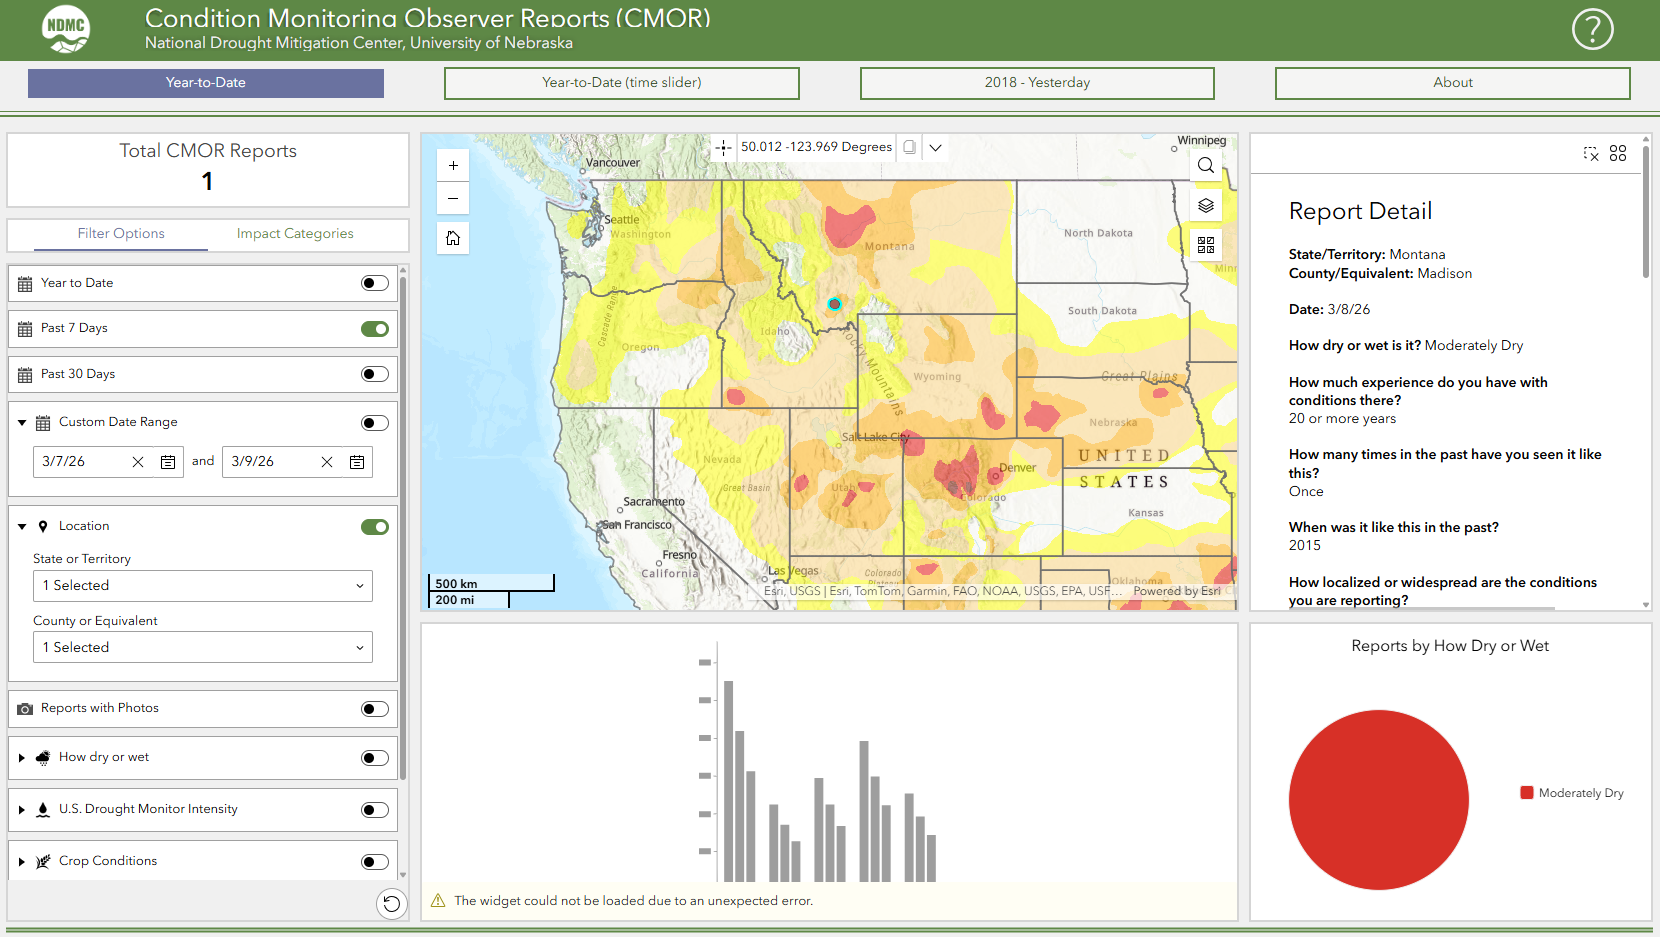Open the Year-to-Date (time slider) tab

tap(621, 83)
